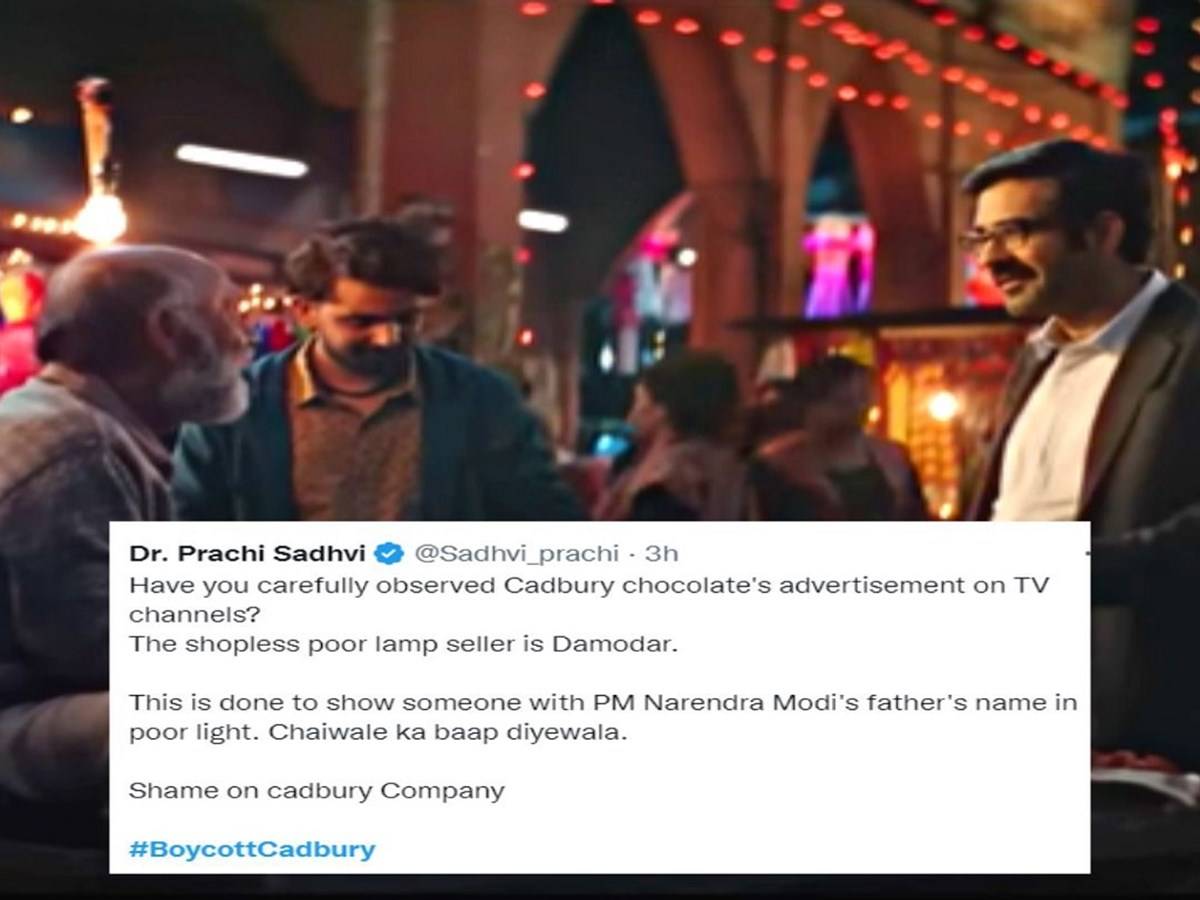Select the line mentioning lamp seller Damodar
The width and height of the screenshot is (1200, 900).
pos(403,644)
